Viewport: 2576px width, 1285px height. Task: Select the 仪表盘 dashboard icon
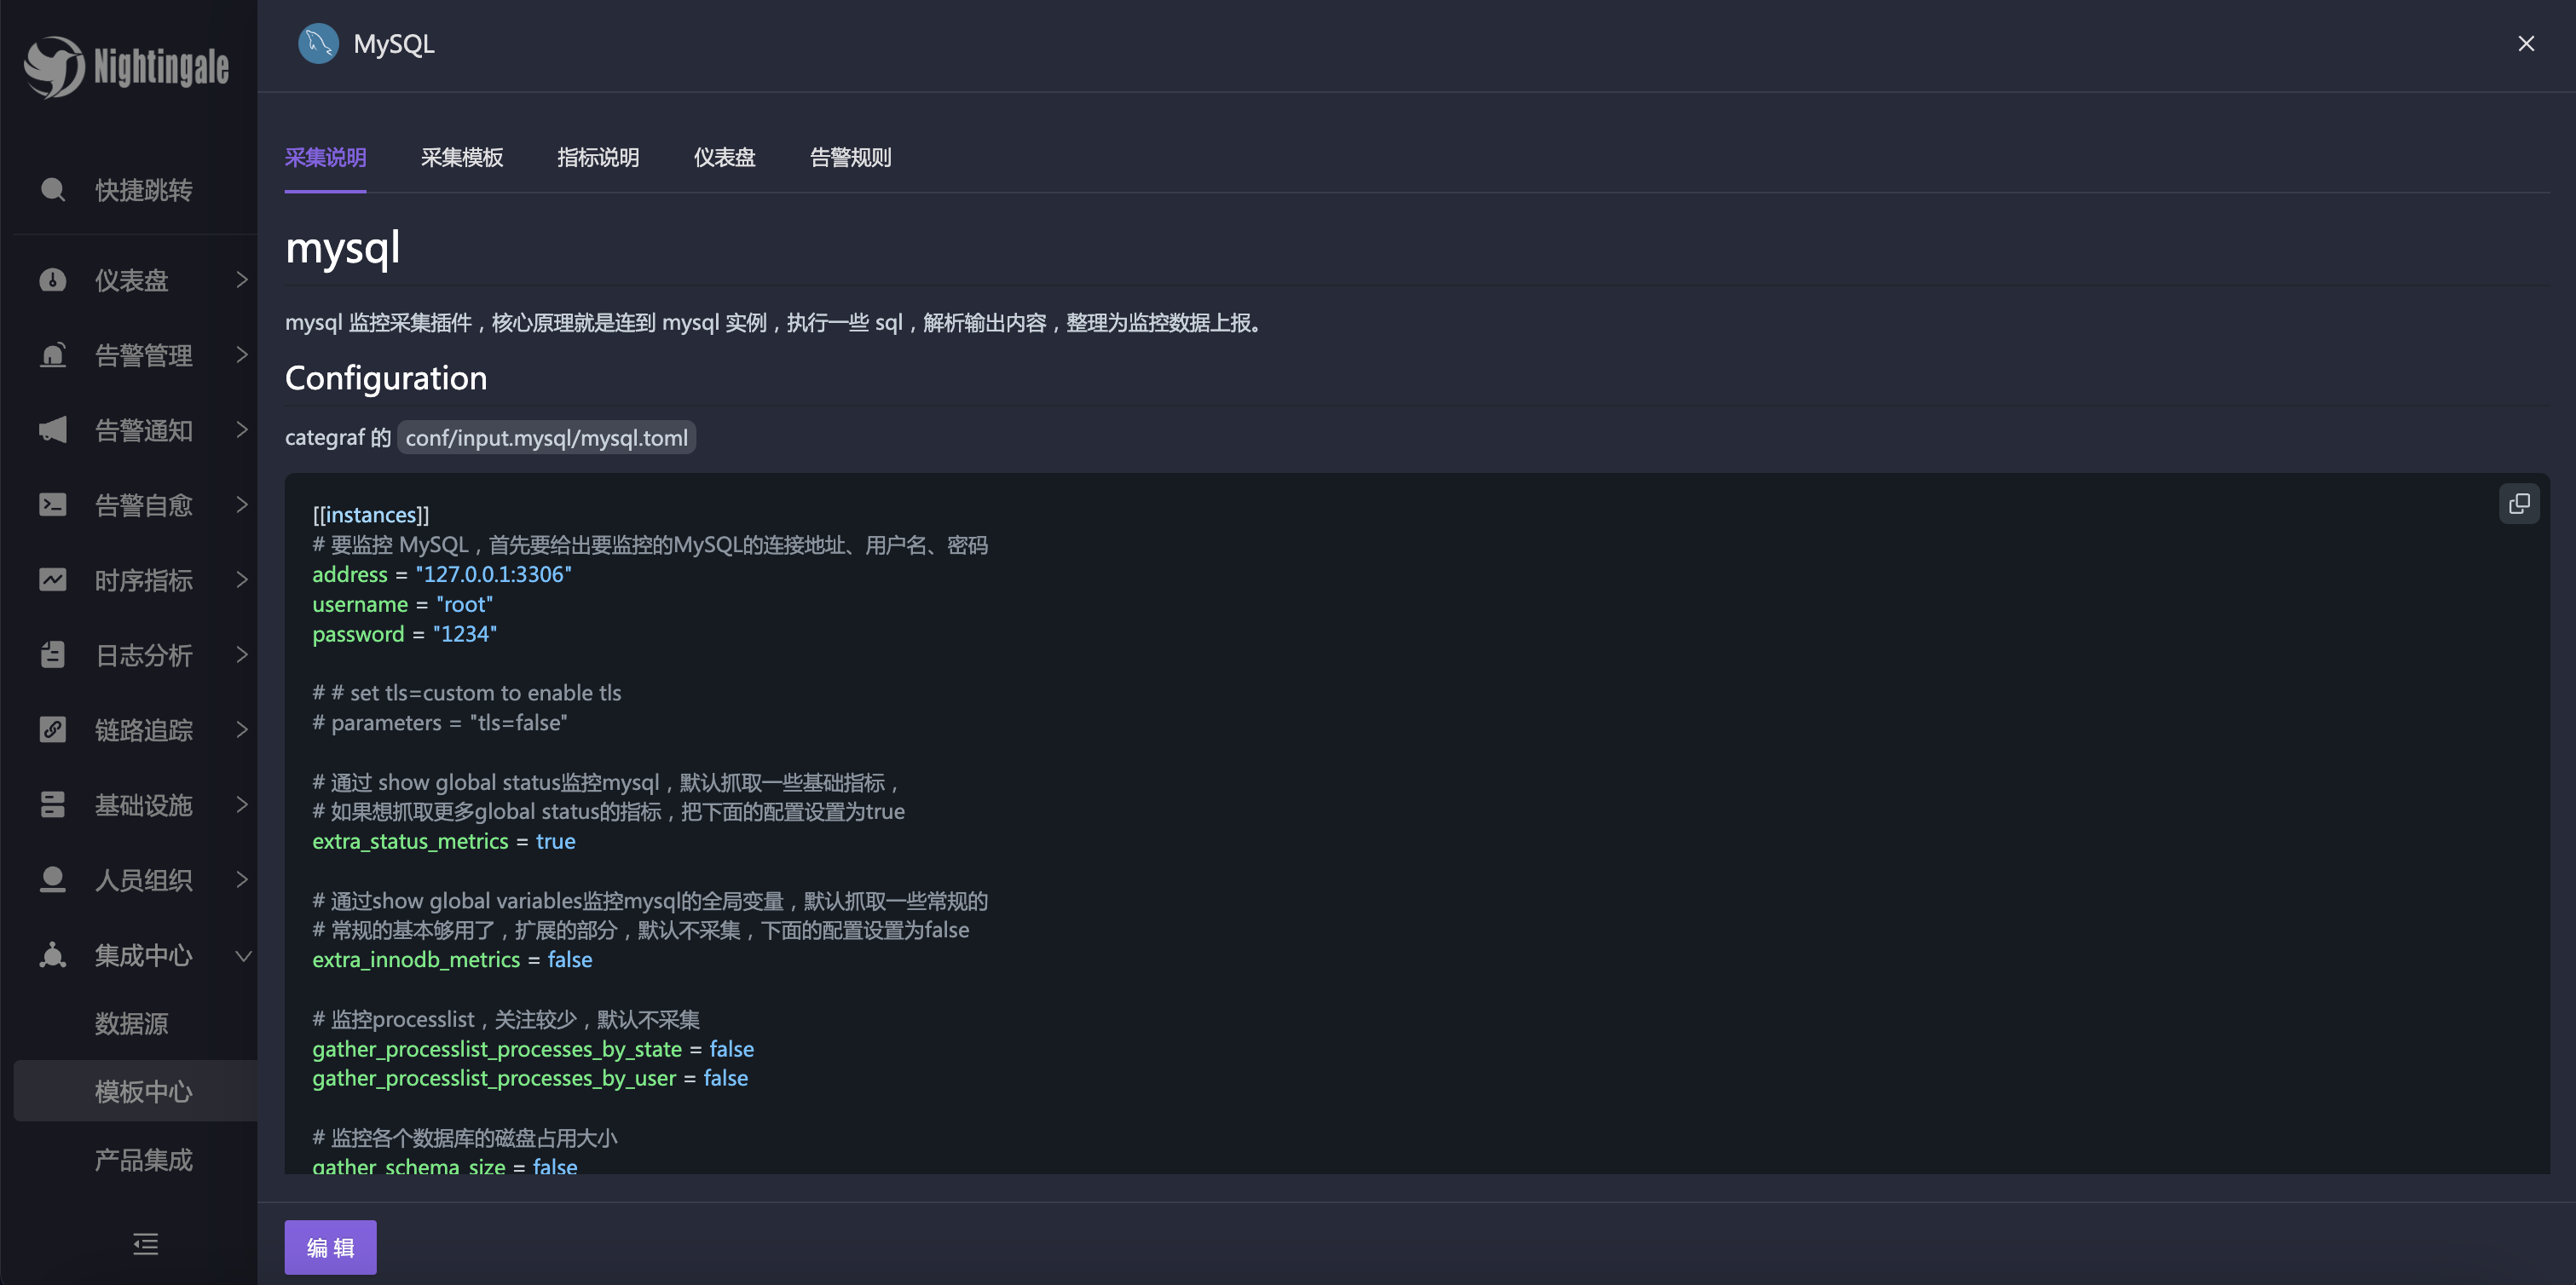pos(52,280)
